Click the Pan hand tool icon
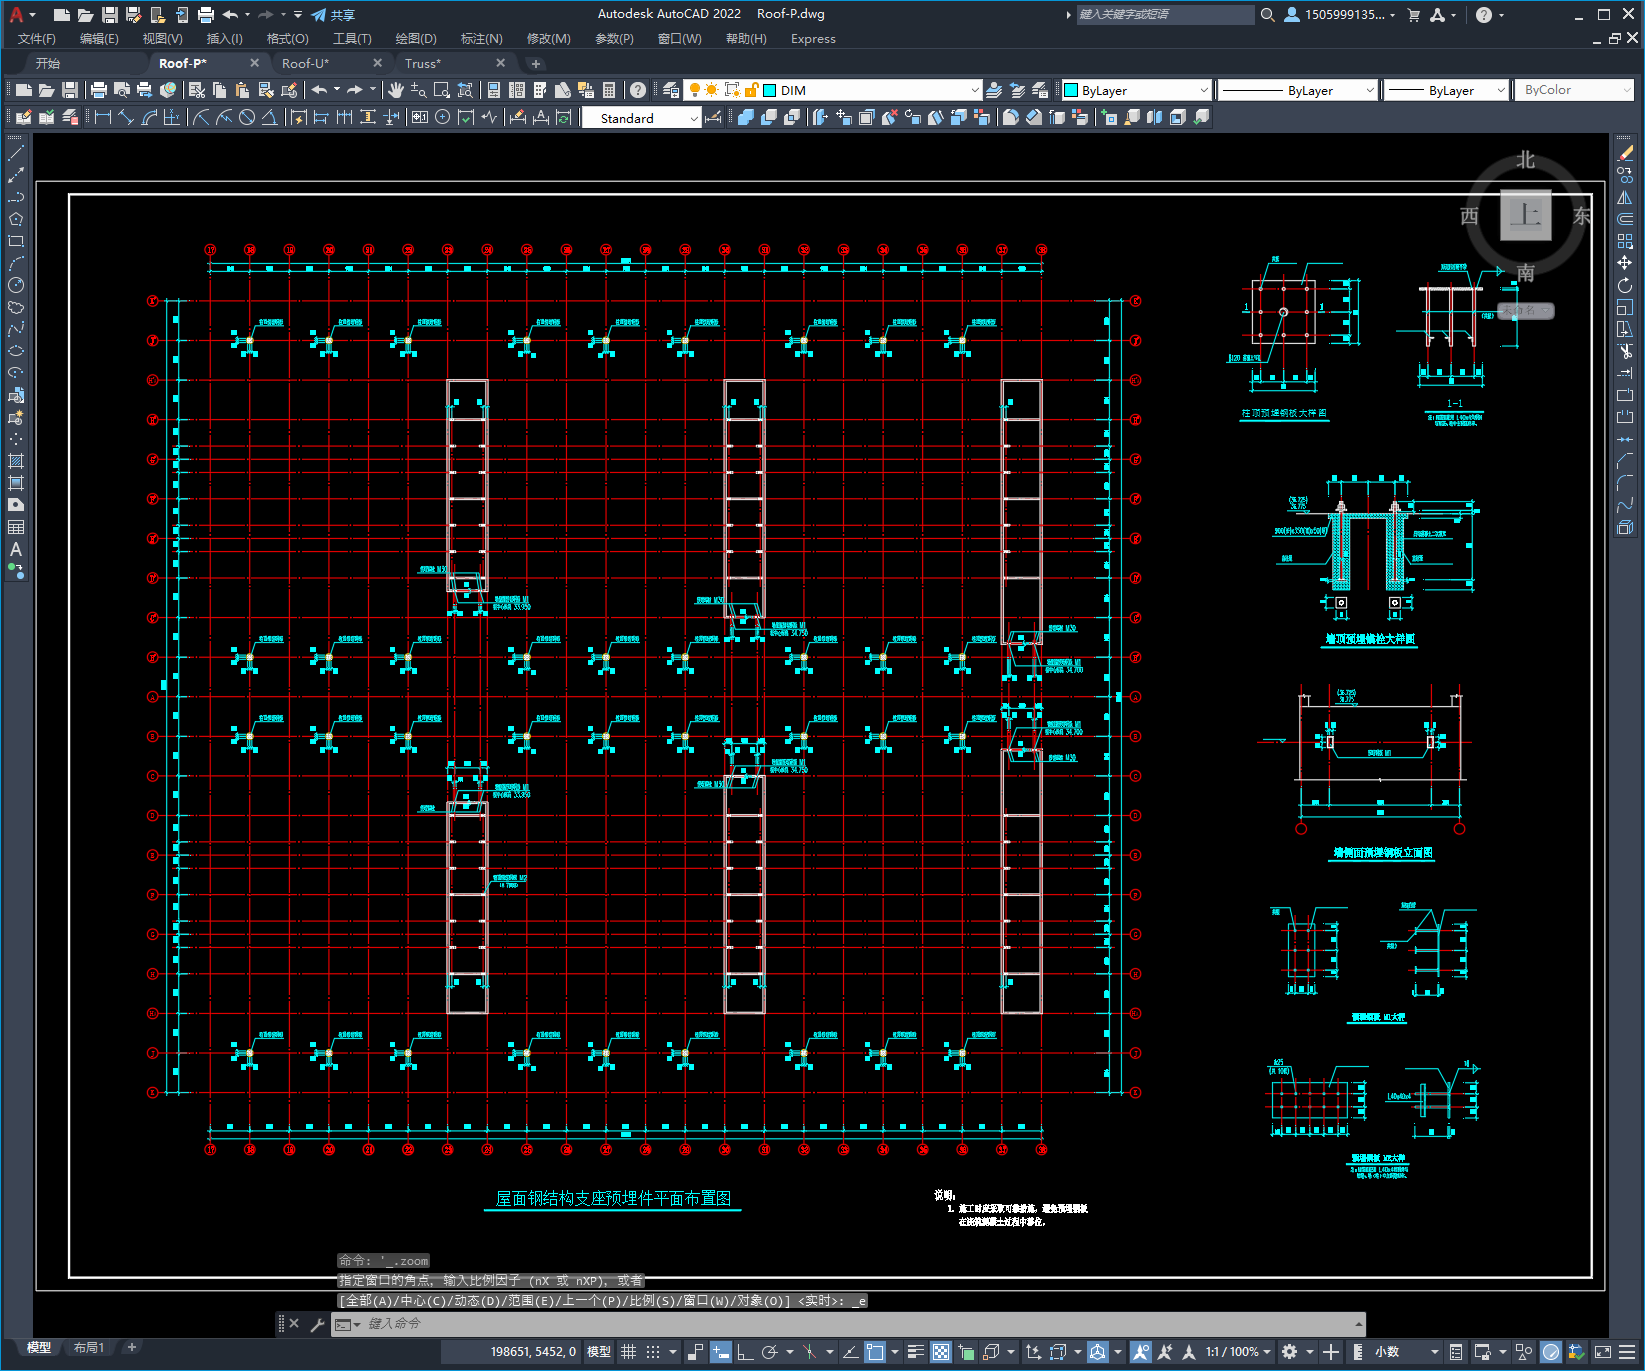The height and width of the screenshot is (1371, 1645). pos(396,90)
